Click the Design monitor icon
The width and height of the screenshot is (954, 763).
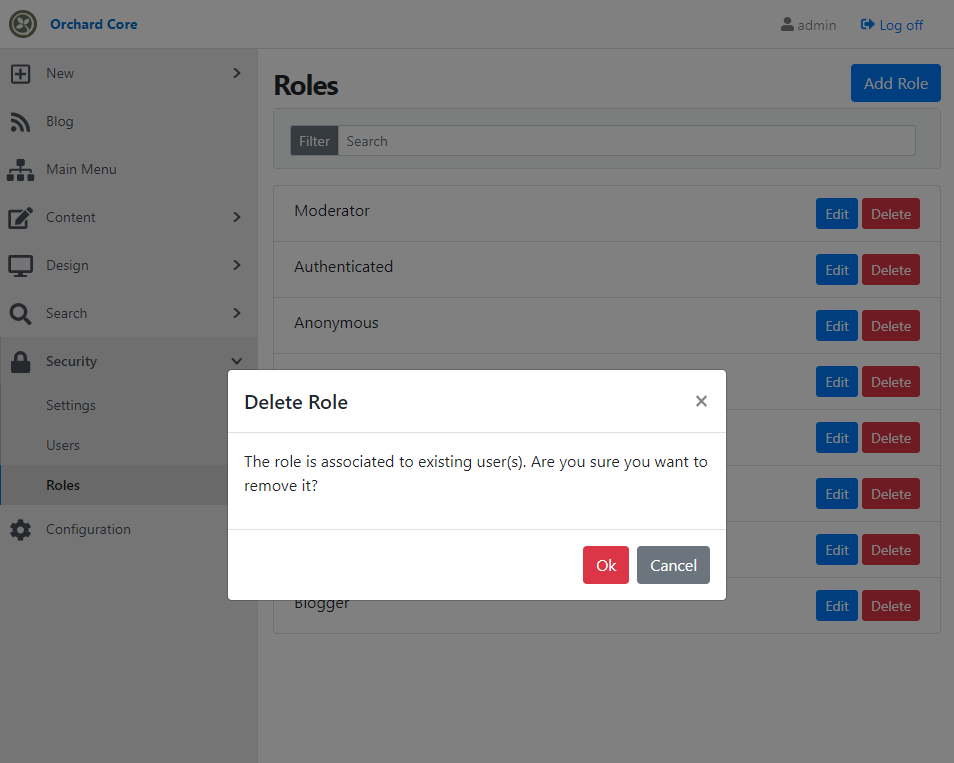20,266
